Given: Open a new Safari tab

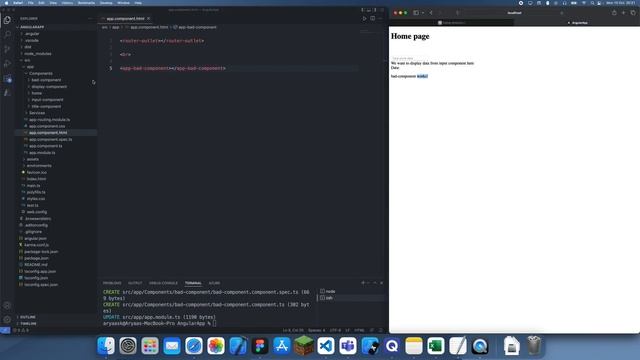Looking at the screenshot, I should (623, 13).
